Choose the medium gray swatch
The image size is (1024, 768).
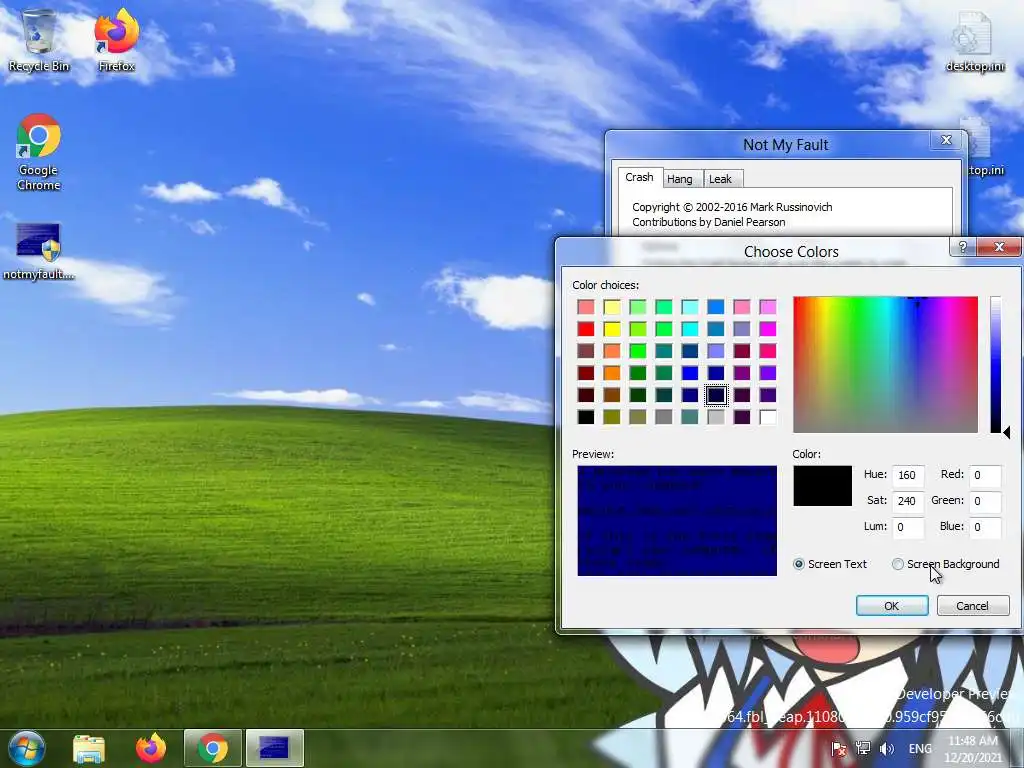pos(664,417)
